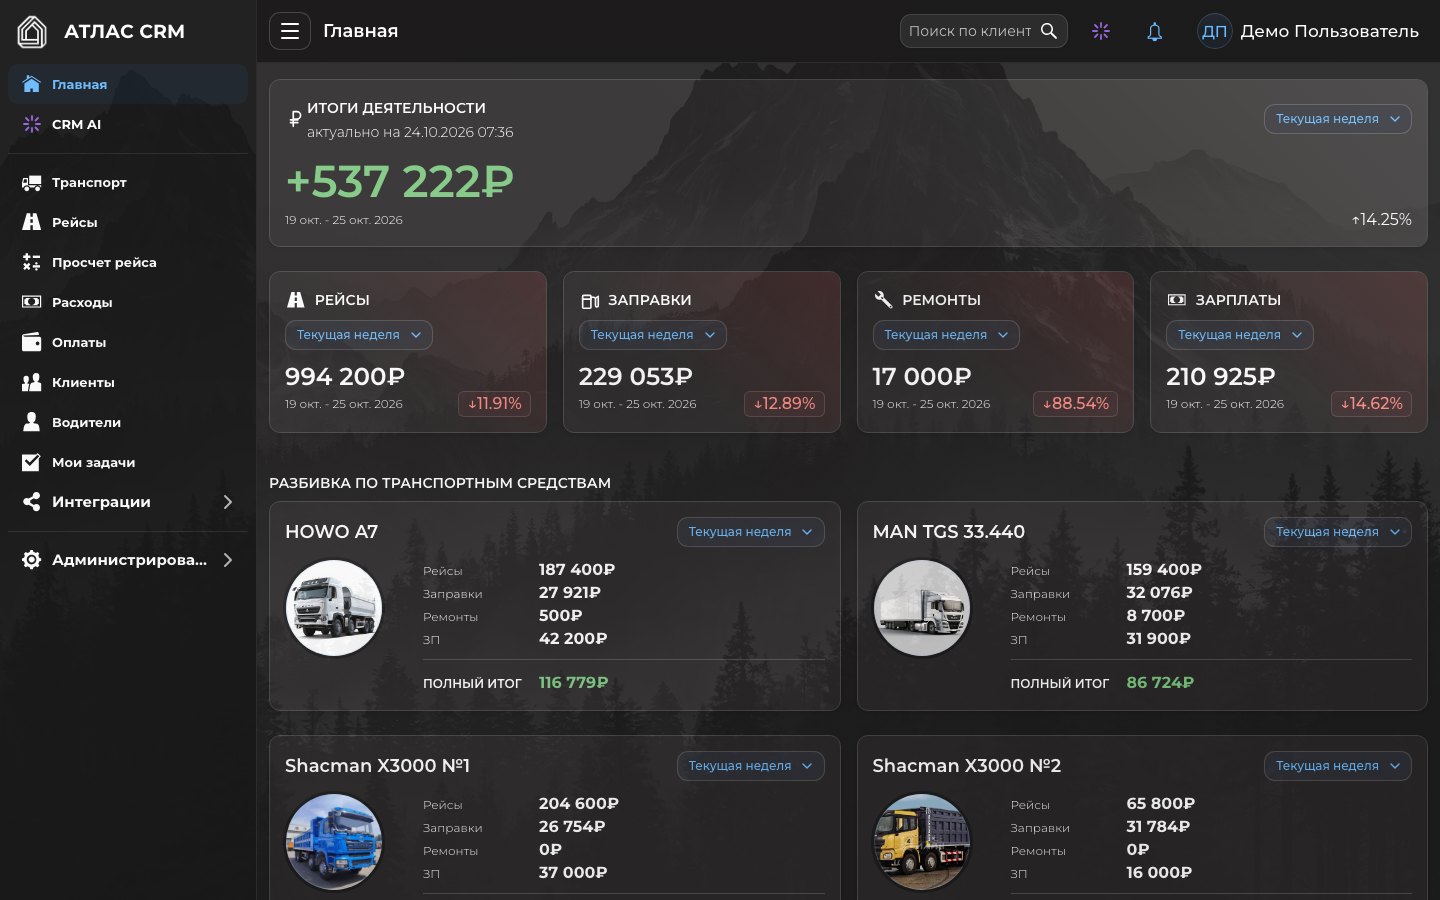Click the Просчет рейса calculator icon
The height and width of the screenshot is (900, 1440).
click(32, 262)
